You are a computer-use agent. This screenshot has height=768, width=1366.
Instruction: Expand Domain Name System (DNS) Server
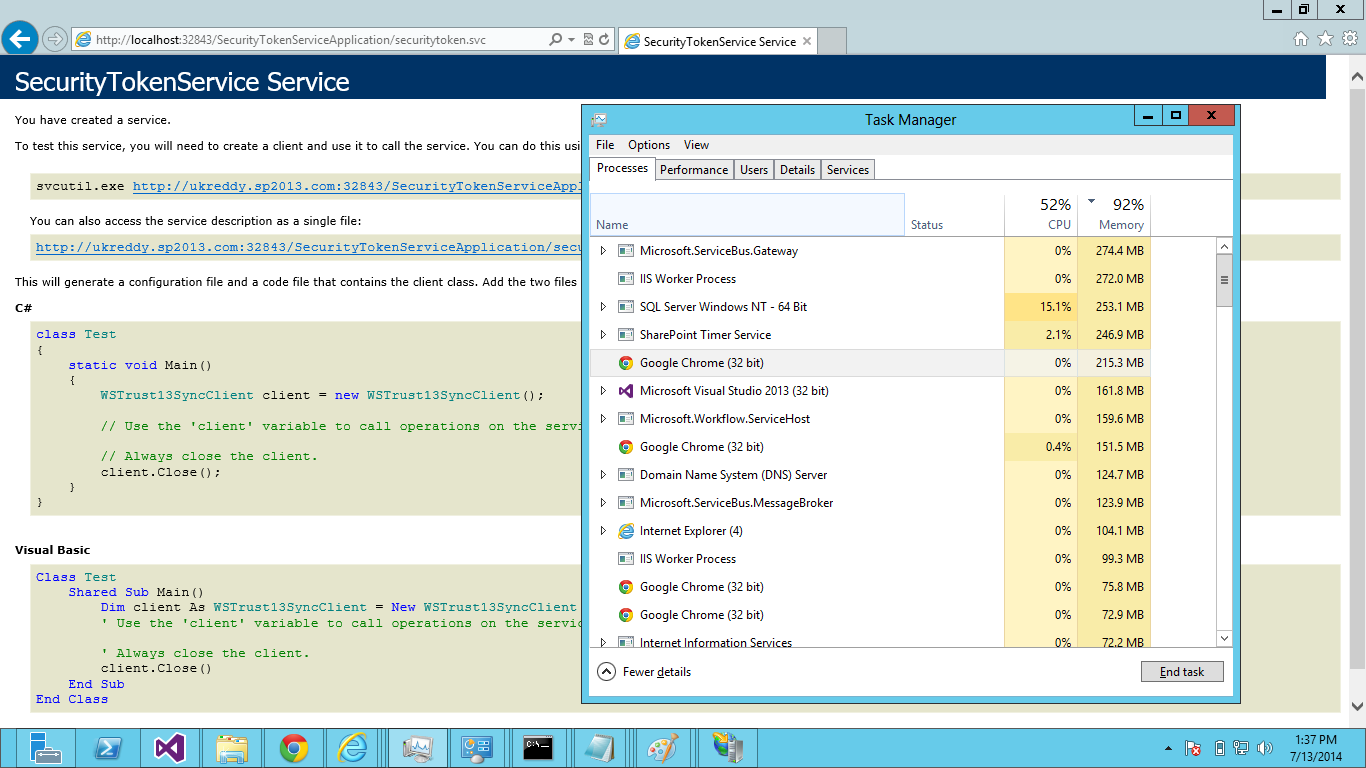click(x=603, y=475)
